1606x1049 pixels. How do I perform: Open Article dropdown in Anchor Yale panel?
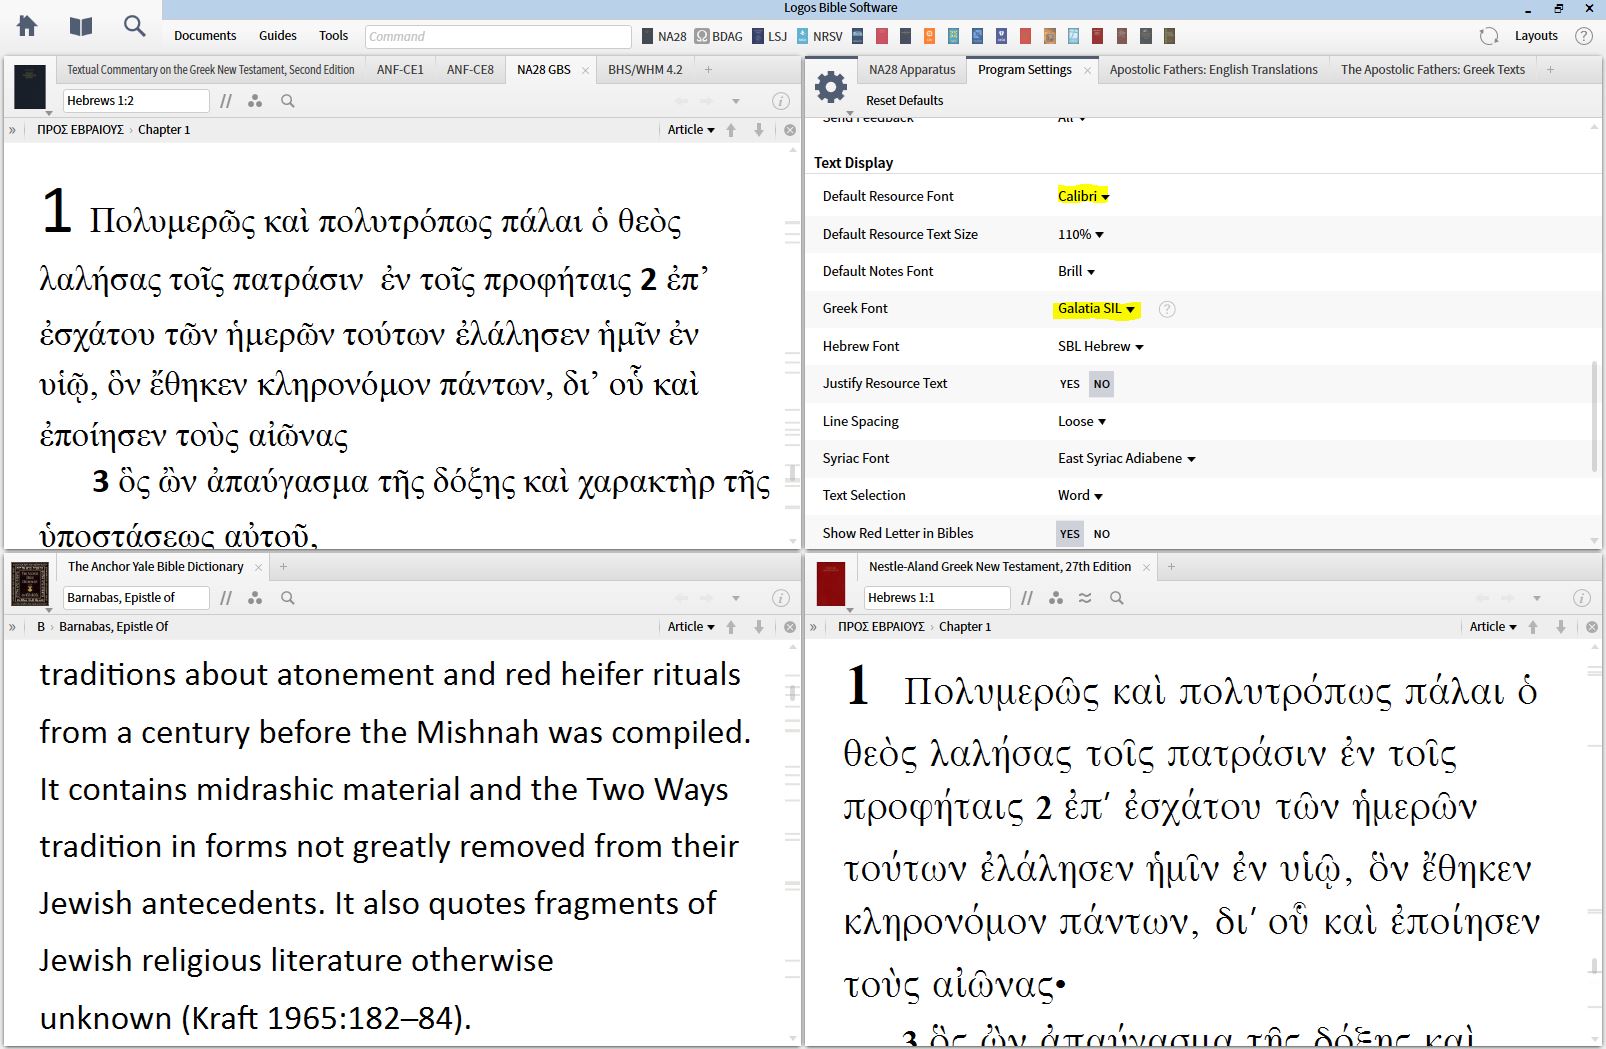(691, 627)
